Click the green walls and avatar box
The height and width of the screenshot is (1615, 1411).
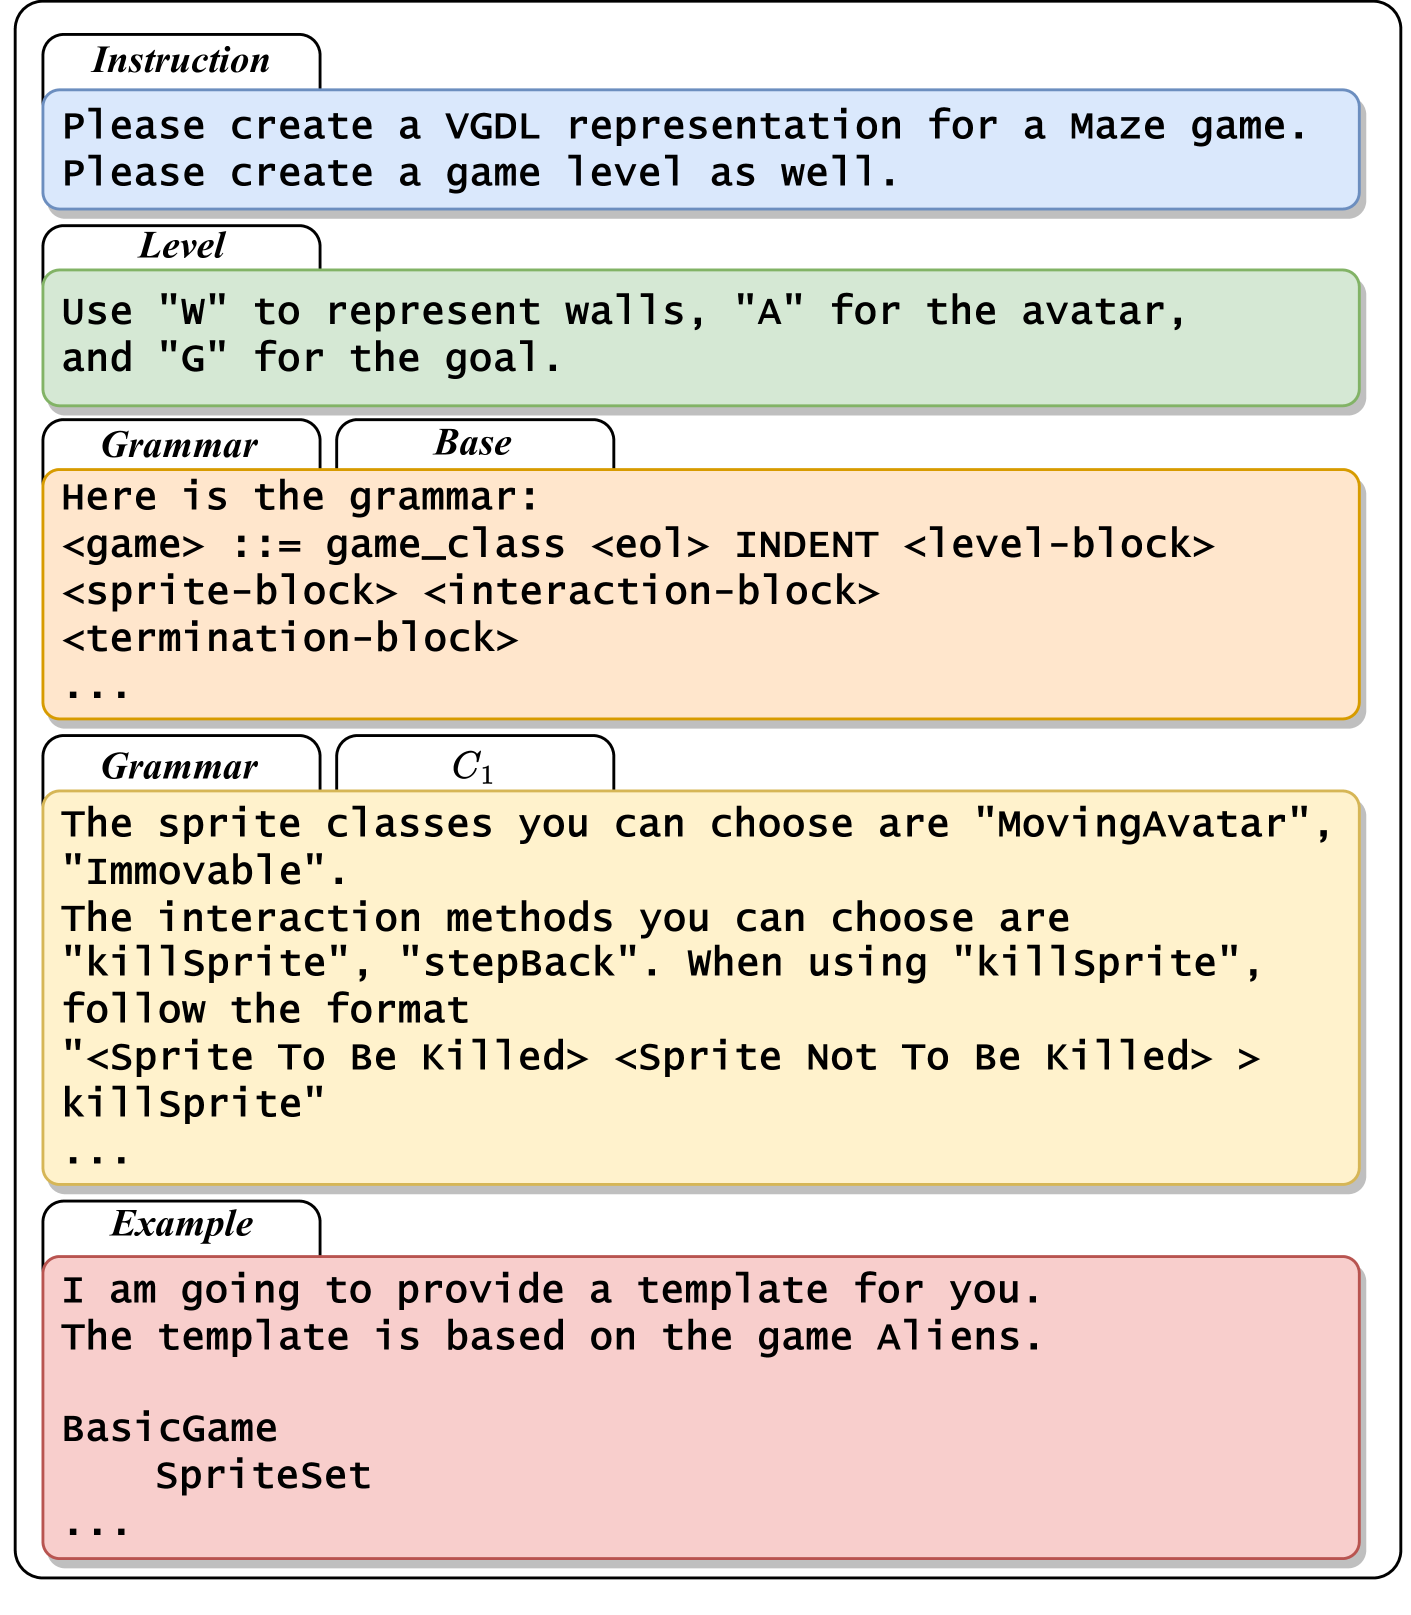(700, 336)
